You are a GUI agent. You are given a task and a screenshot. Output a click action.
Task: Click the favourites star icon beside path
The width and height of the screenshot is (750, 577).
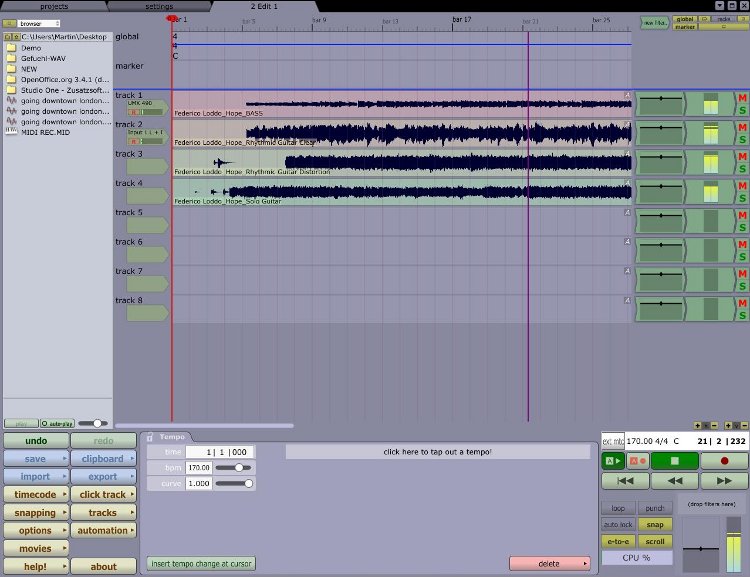16,37
